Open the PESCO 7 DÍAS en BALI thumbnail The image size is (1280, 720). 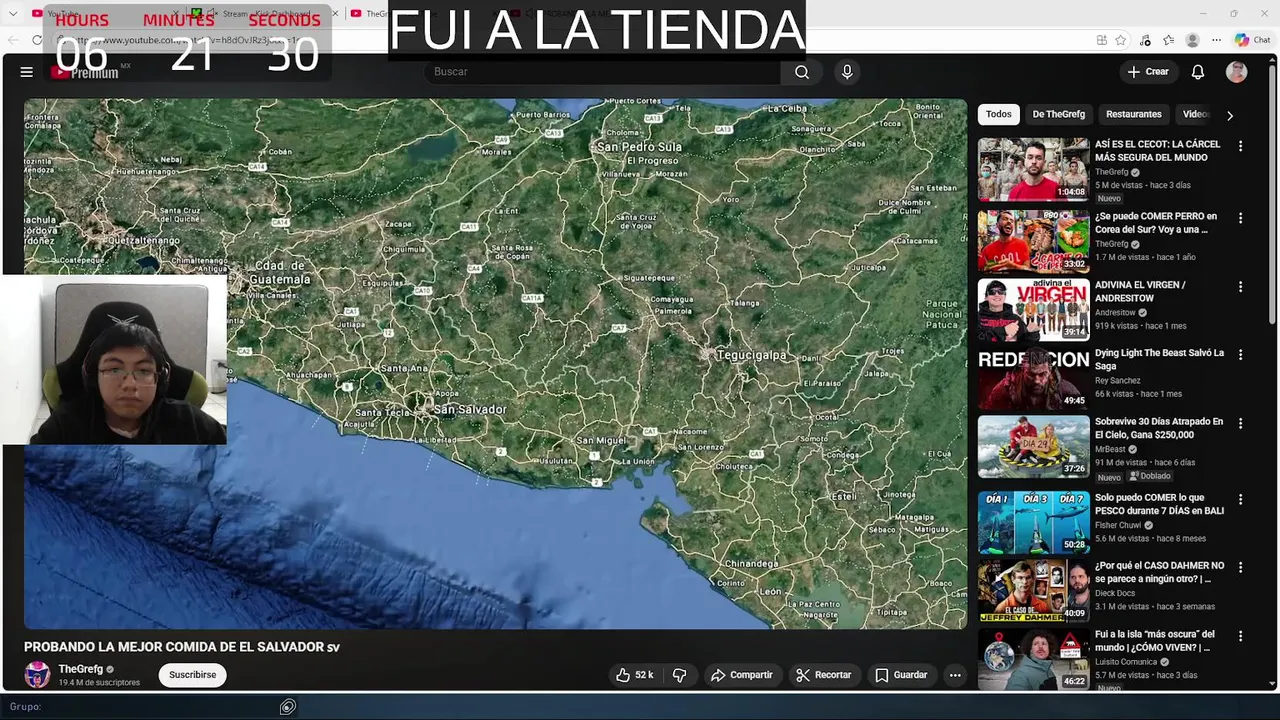click(x=1033, y=522)
